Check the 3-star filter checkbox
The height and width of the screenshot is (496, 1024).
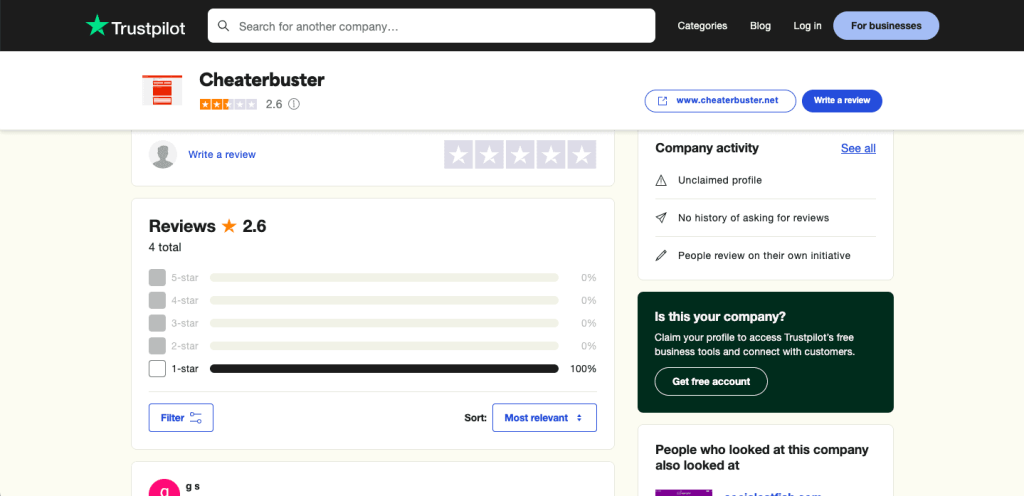tap(157, 323)
